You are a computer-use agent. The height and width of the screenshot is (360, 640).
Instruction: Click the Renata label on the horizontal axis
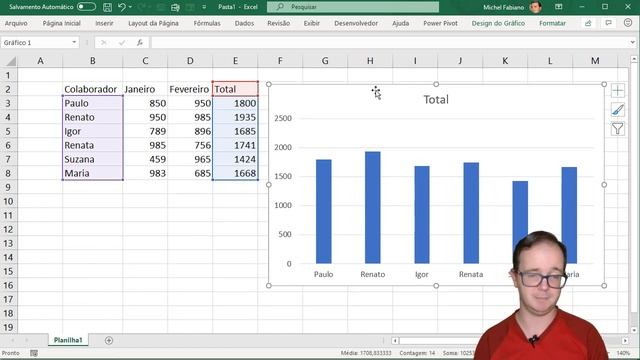pyautogui.click(x=471, y=274)
